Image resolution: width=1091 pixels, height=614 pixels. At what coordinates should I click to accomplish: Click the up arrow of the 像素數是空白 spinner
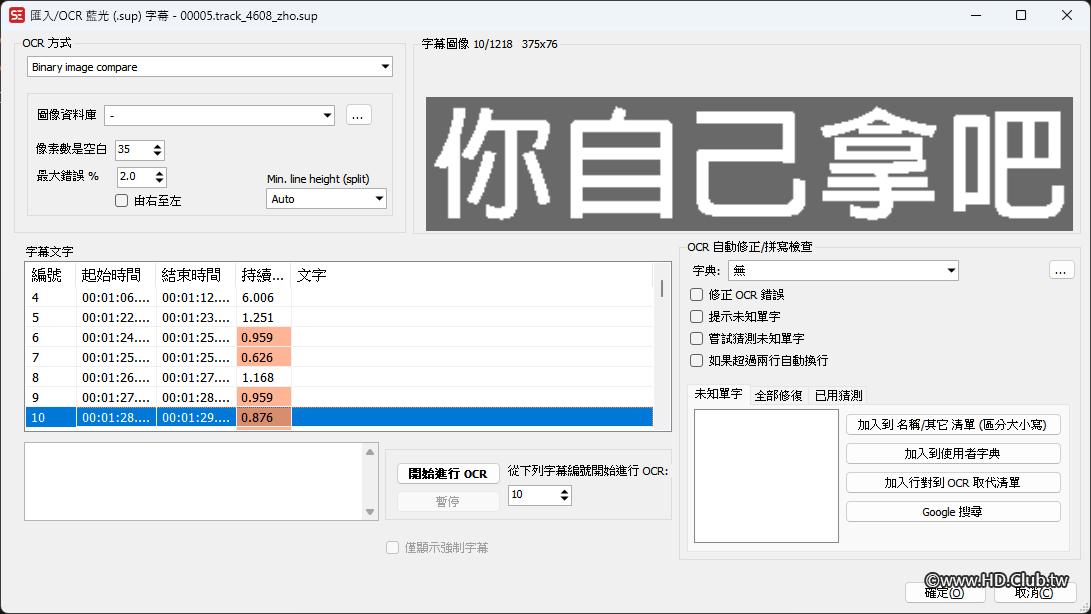pyautogui.click(x=157, y=146)
